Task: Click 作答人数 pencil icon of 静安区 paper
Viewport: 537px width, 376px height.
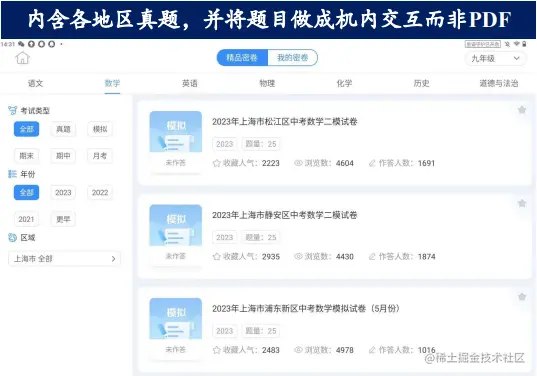Action: click(x=372, y=256)
